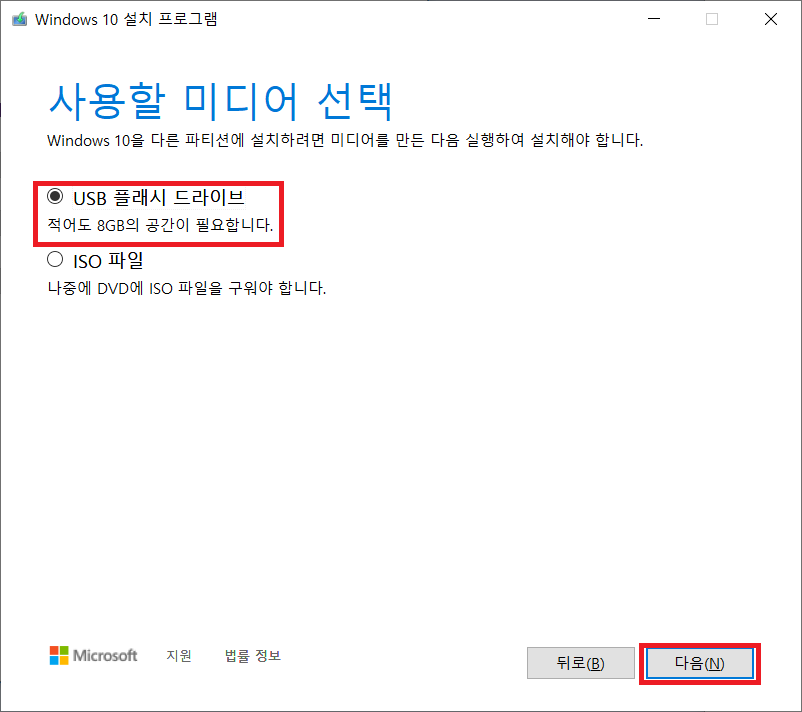Click the sentence starting Windows 10을 다른 파티션에
The height and width of the screenshot is (712, 802).
pos(345,140)
